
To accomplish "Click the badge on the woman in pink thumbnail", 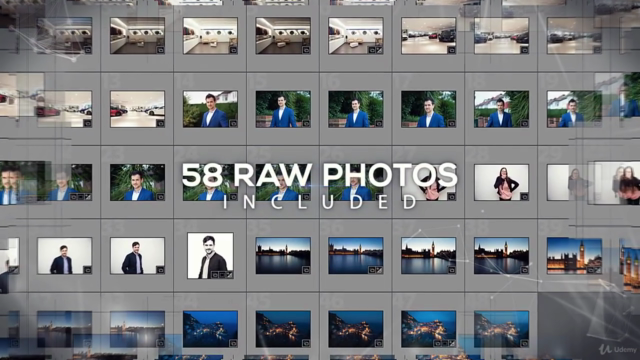I will coord(524,197).
